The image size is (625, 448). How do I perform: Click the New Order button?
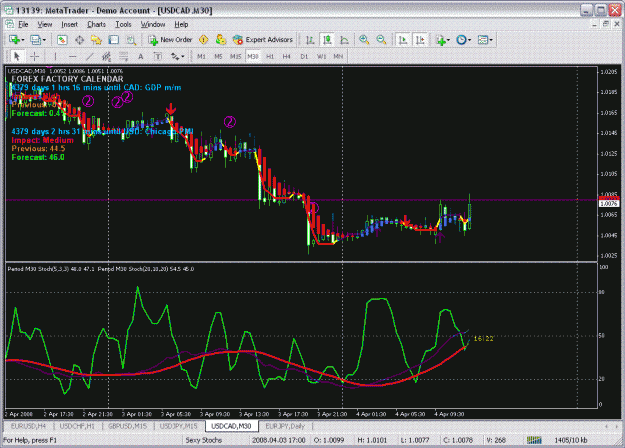[x=170, y=40]
